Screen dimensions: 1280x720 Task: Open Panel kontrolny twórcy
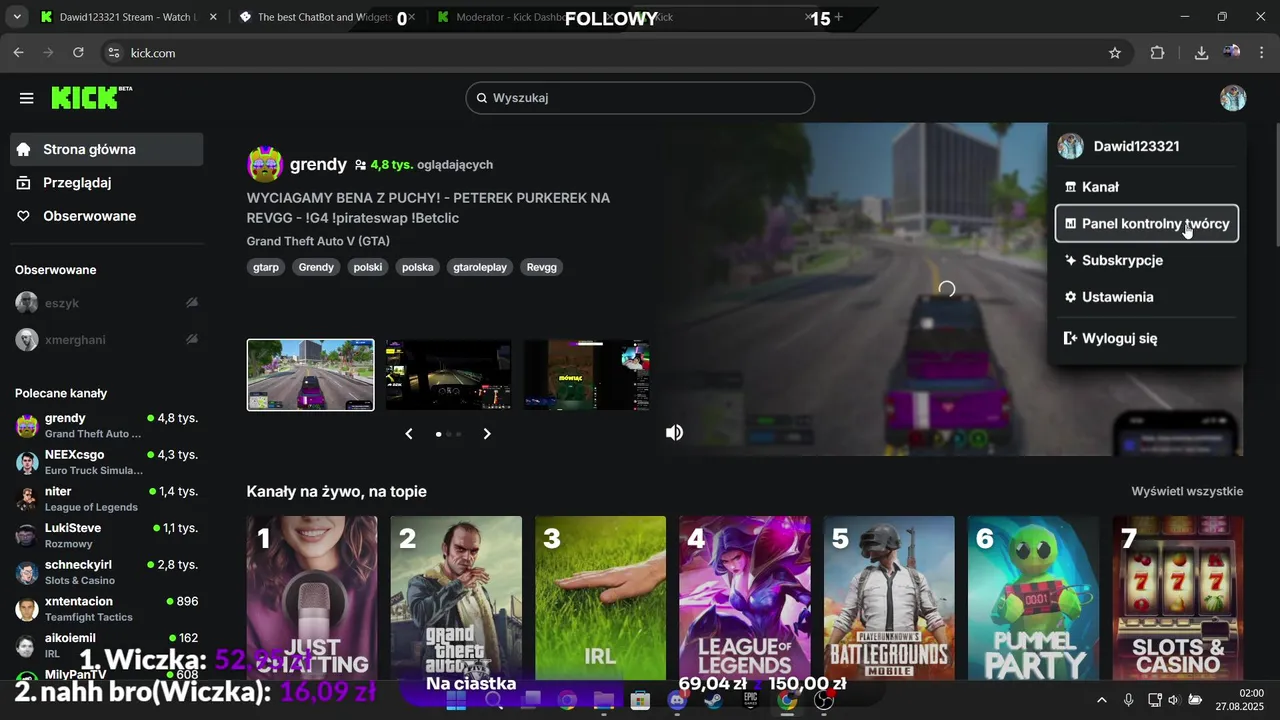coord(1147,224)
